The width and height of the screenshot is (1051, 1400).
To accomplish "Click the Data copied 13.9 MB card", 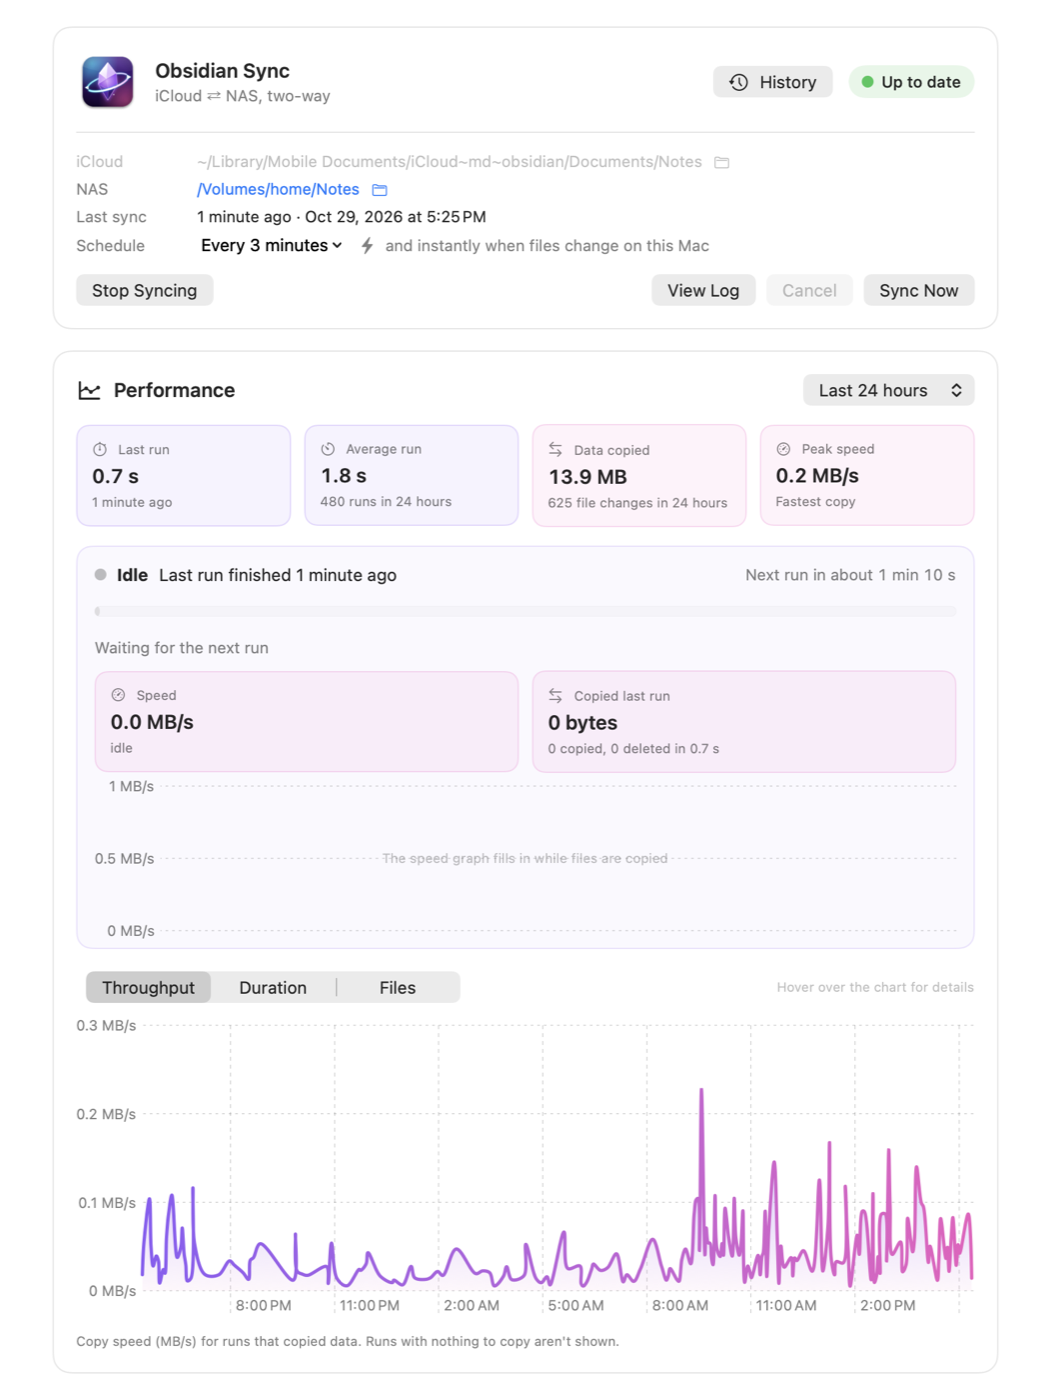I will pos(639,476).
